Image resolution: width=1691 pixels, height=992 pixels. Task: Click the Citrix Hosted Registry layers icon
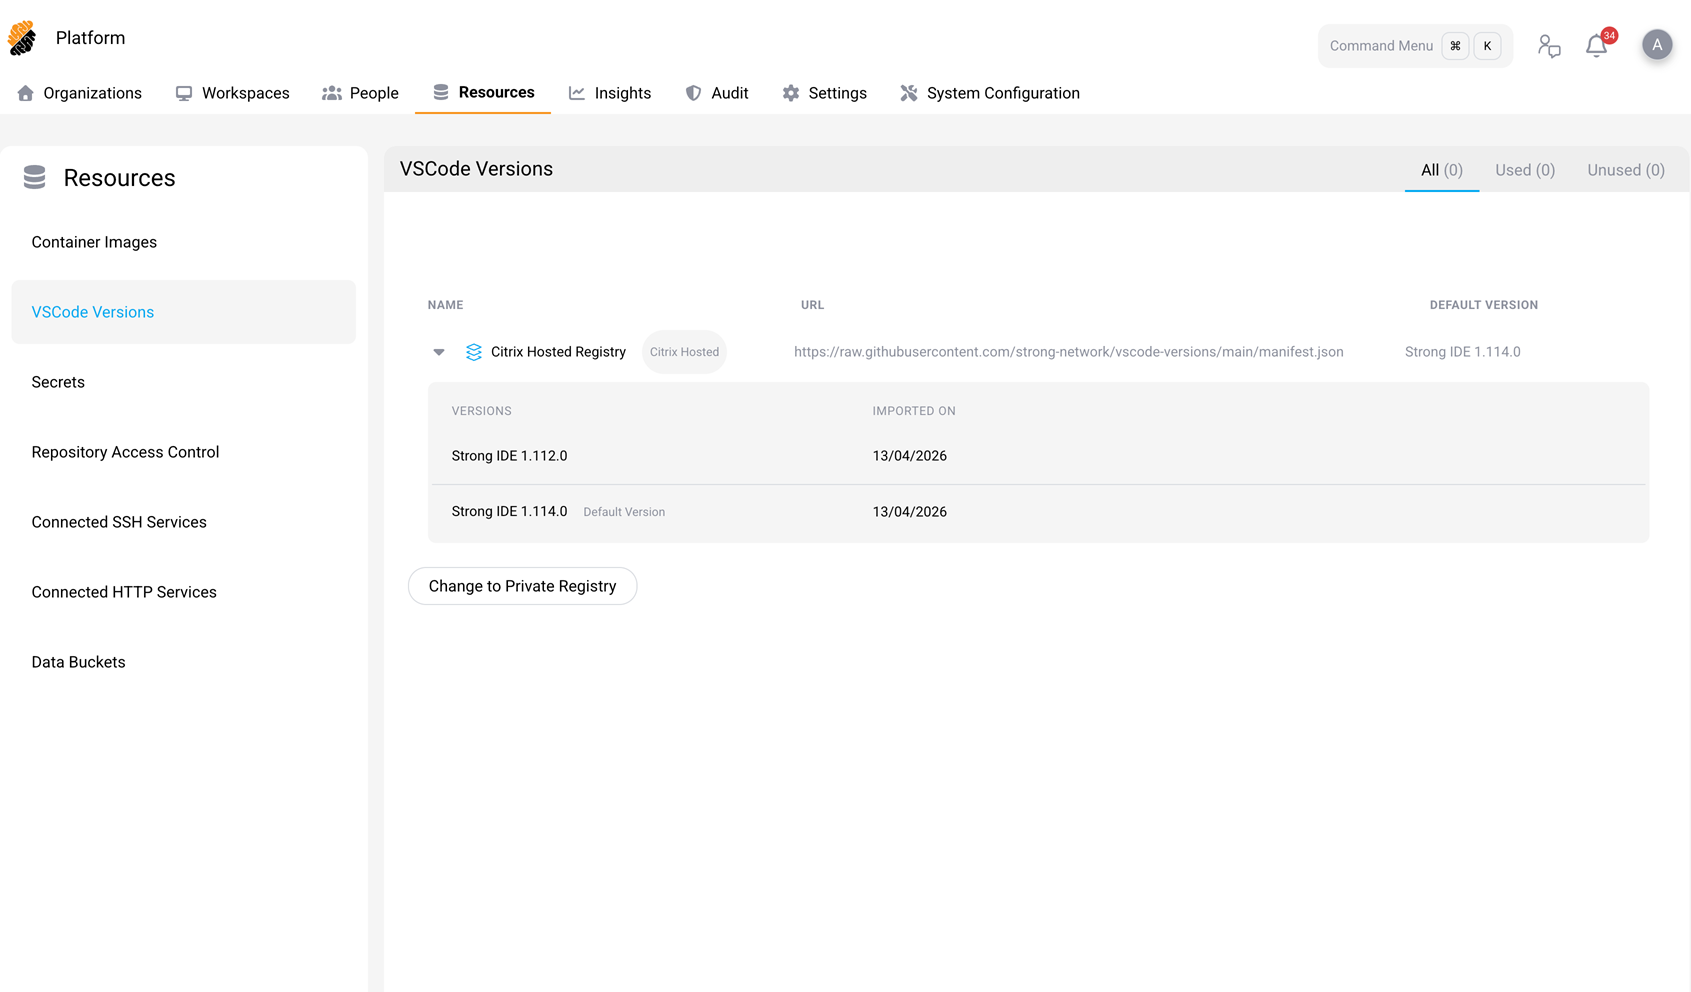click(x=474, y=352)
